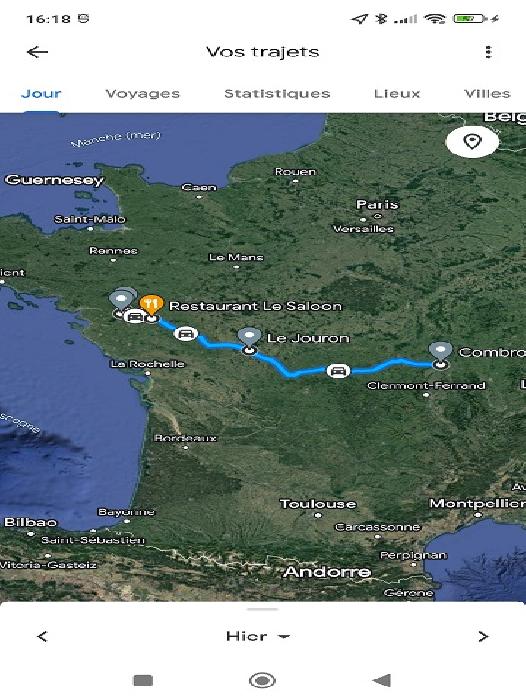
Task: Tap the grey pin at route start
Action: click(122, 299)
